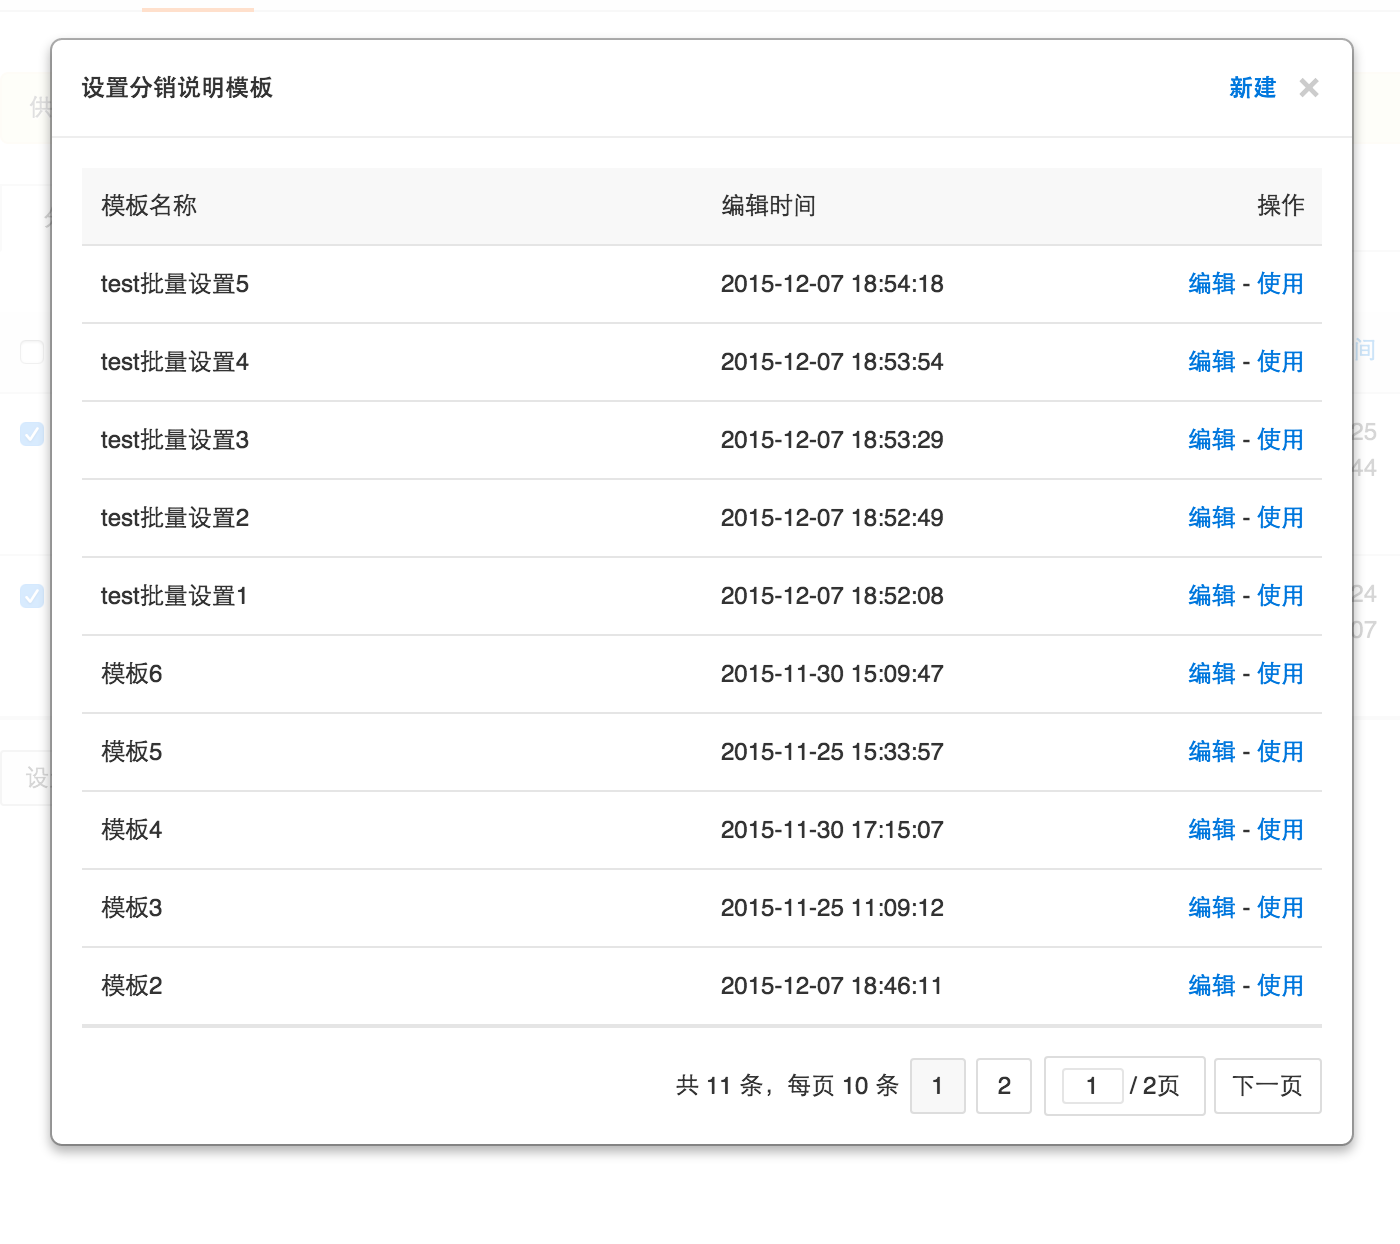Toggle the first checked row checkbox behind dialog
Screen dimensions: 1400x1244
[32, 433]
